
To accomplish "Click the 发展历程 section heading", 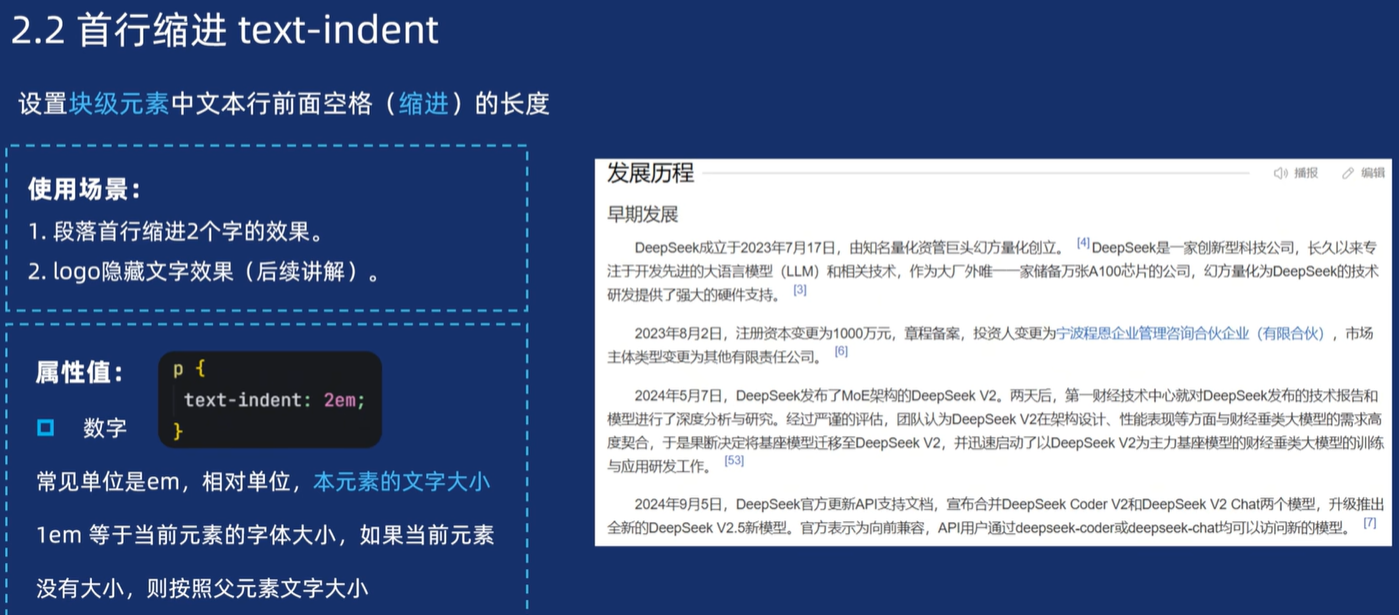I will click(651, 173).
